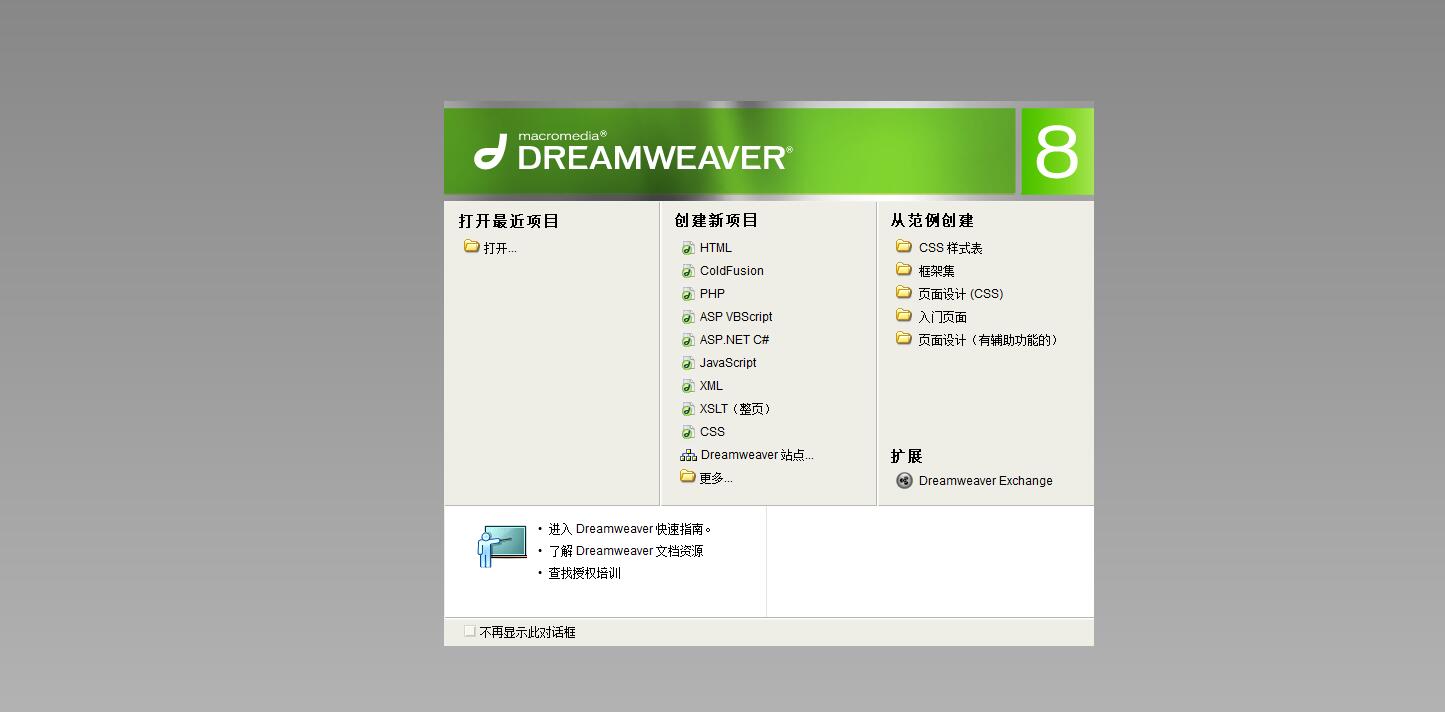1445x712 pixels.
Task: Create a new ASP VBScript file
Action: 735,317
